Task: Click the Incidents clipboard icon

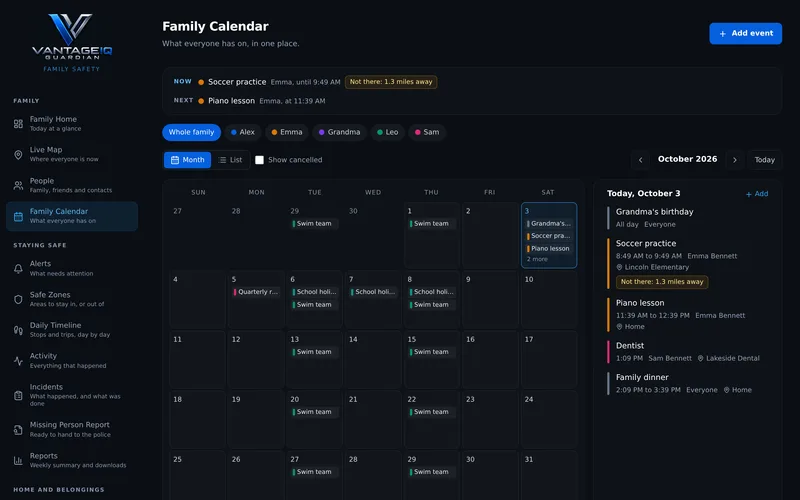Action: tap(18, 395)
